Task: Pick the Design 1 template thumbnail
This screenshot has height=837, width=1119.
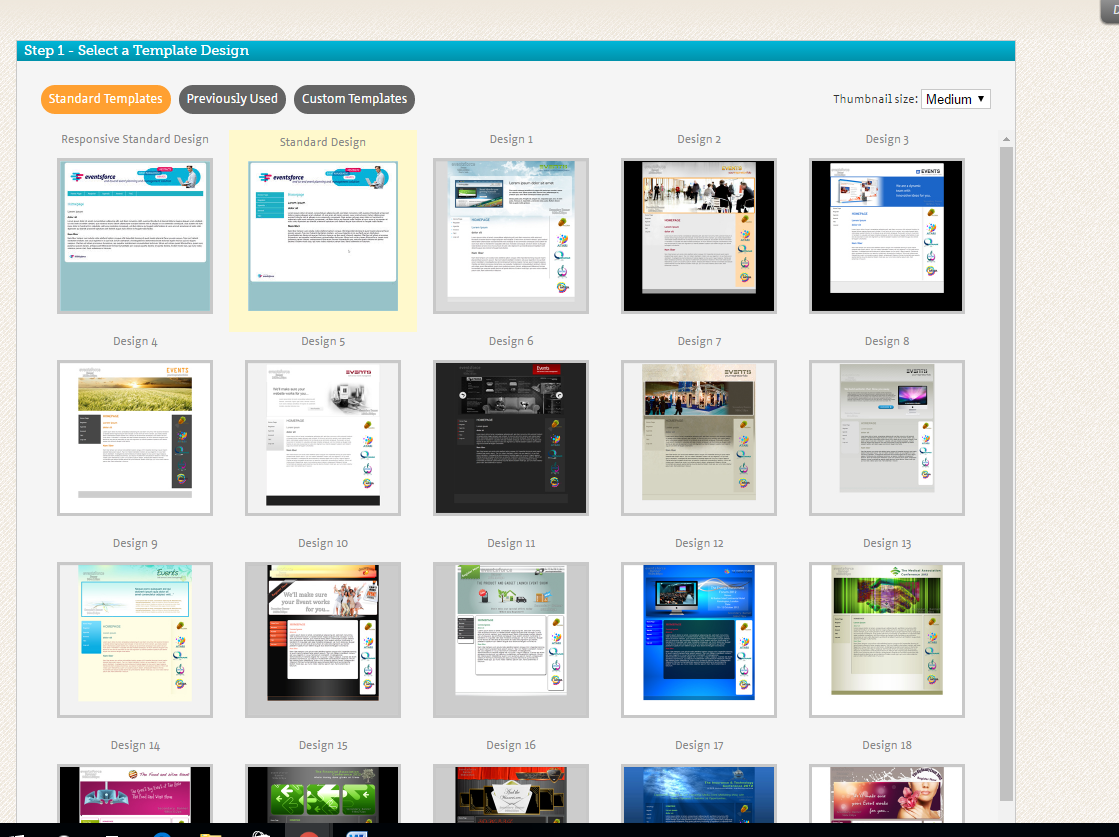Action: [511, 236]
